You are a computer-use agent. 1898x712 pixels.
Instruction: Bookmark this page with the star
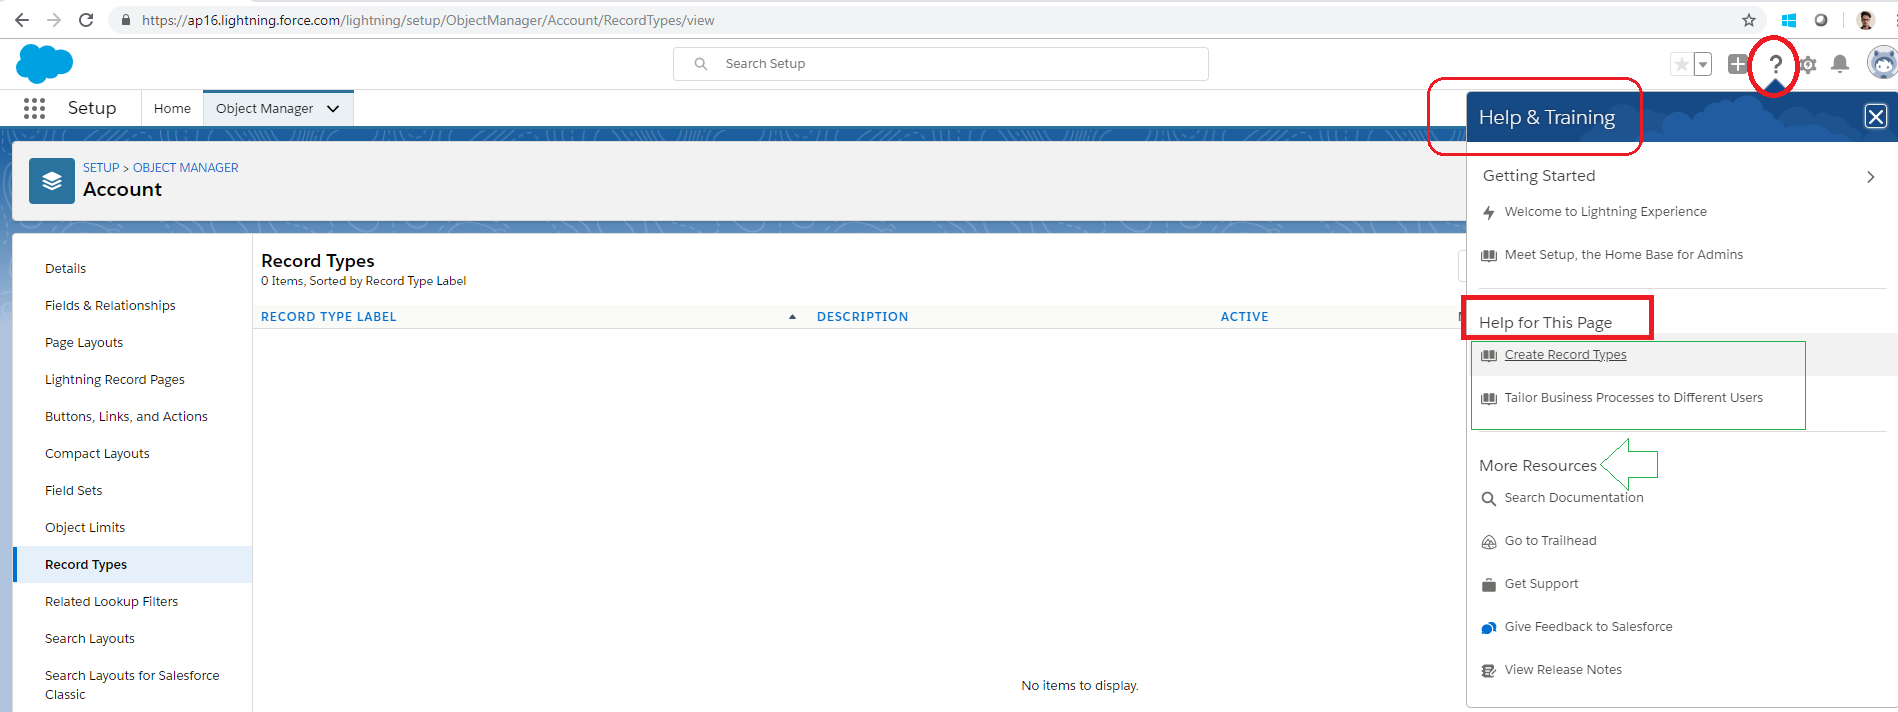(1748, 20)
